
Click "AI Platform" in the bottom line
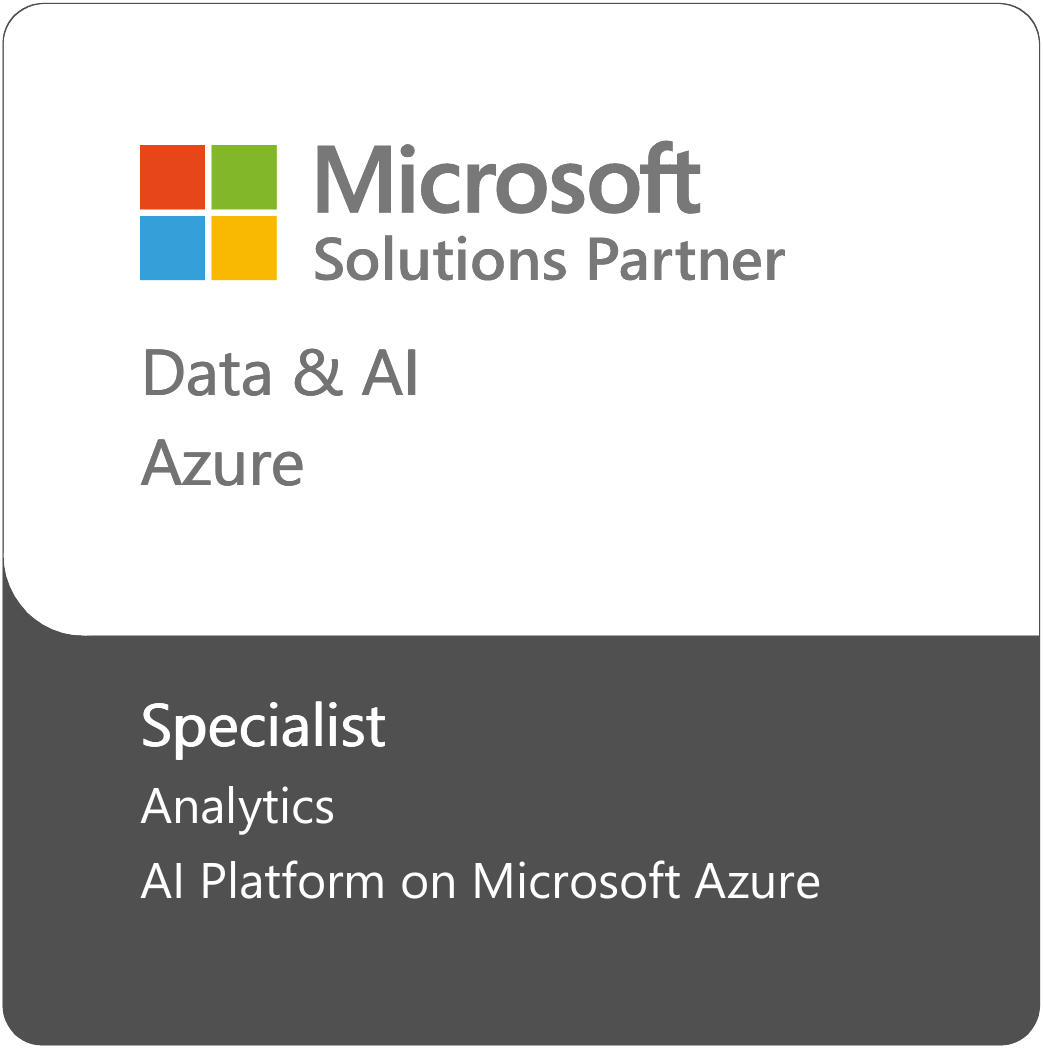coord(262,883)
